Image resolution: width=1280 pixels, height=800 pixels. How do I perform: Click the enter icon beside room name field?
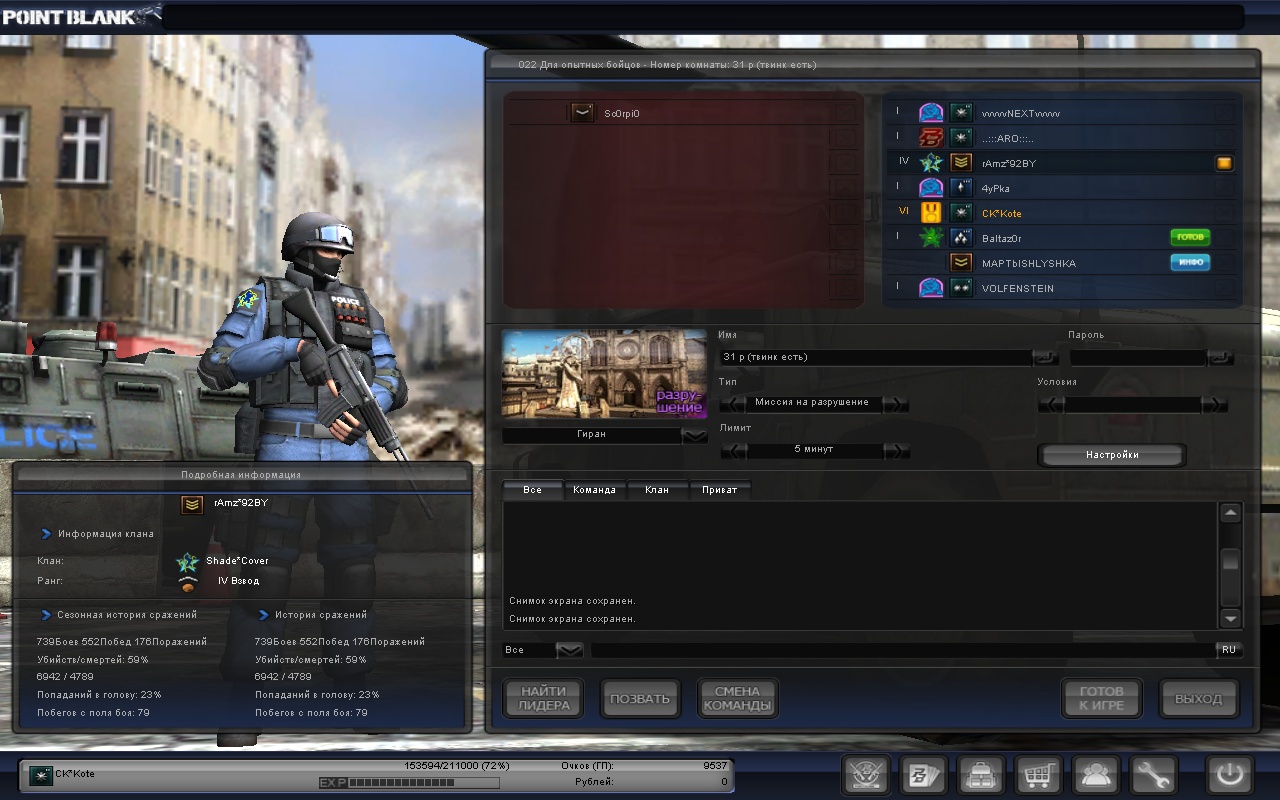click(x=1045, y=357)
